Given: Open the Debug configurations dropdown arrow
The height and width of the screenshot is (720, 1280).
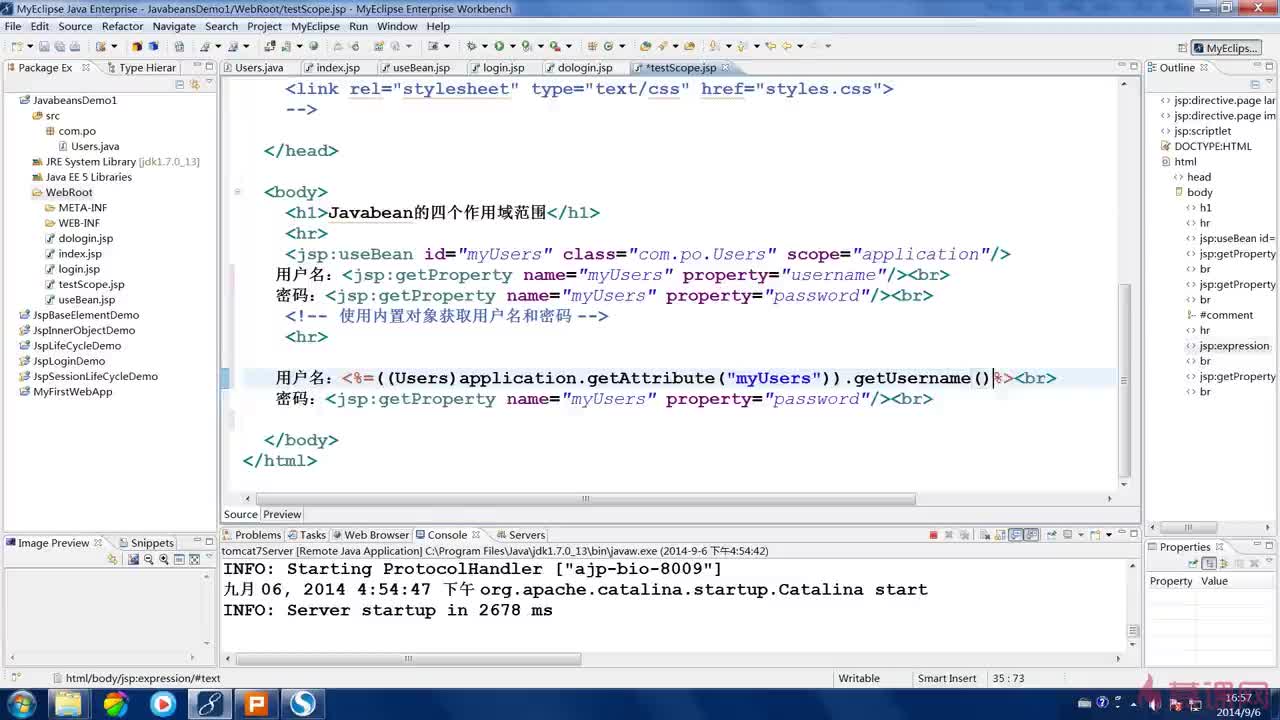Looking at the screenshot, I should click(x=484, y=46).
